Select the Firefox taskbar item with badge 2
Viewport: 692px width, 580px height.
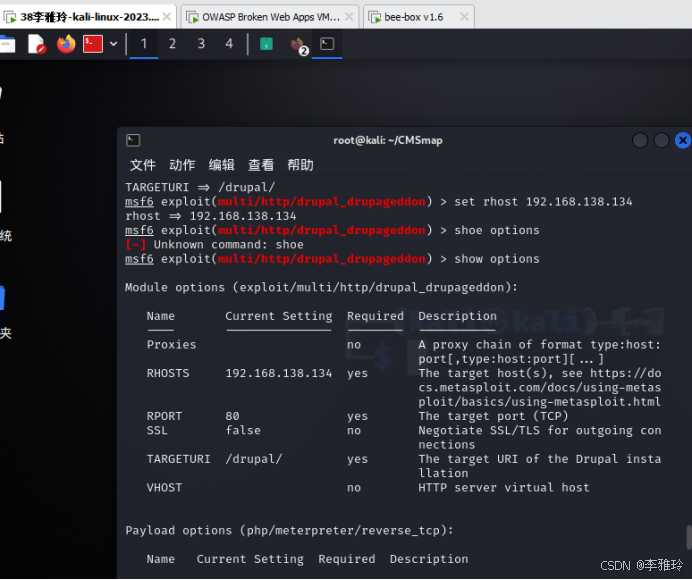pos(299,45)
